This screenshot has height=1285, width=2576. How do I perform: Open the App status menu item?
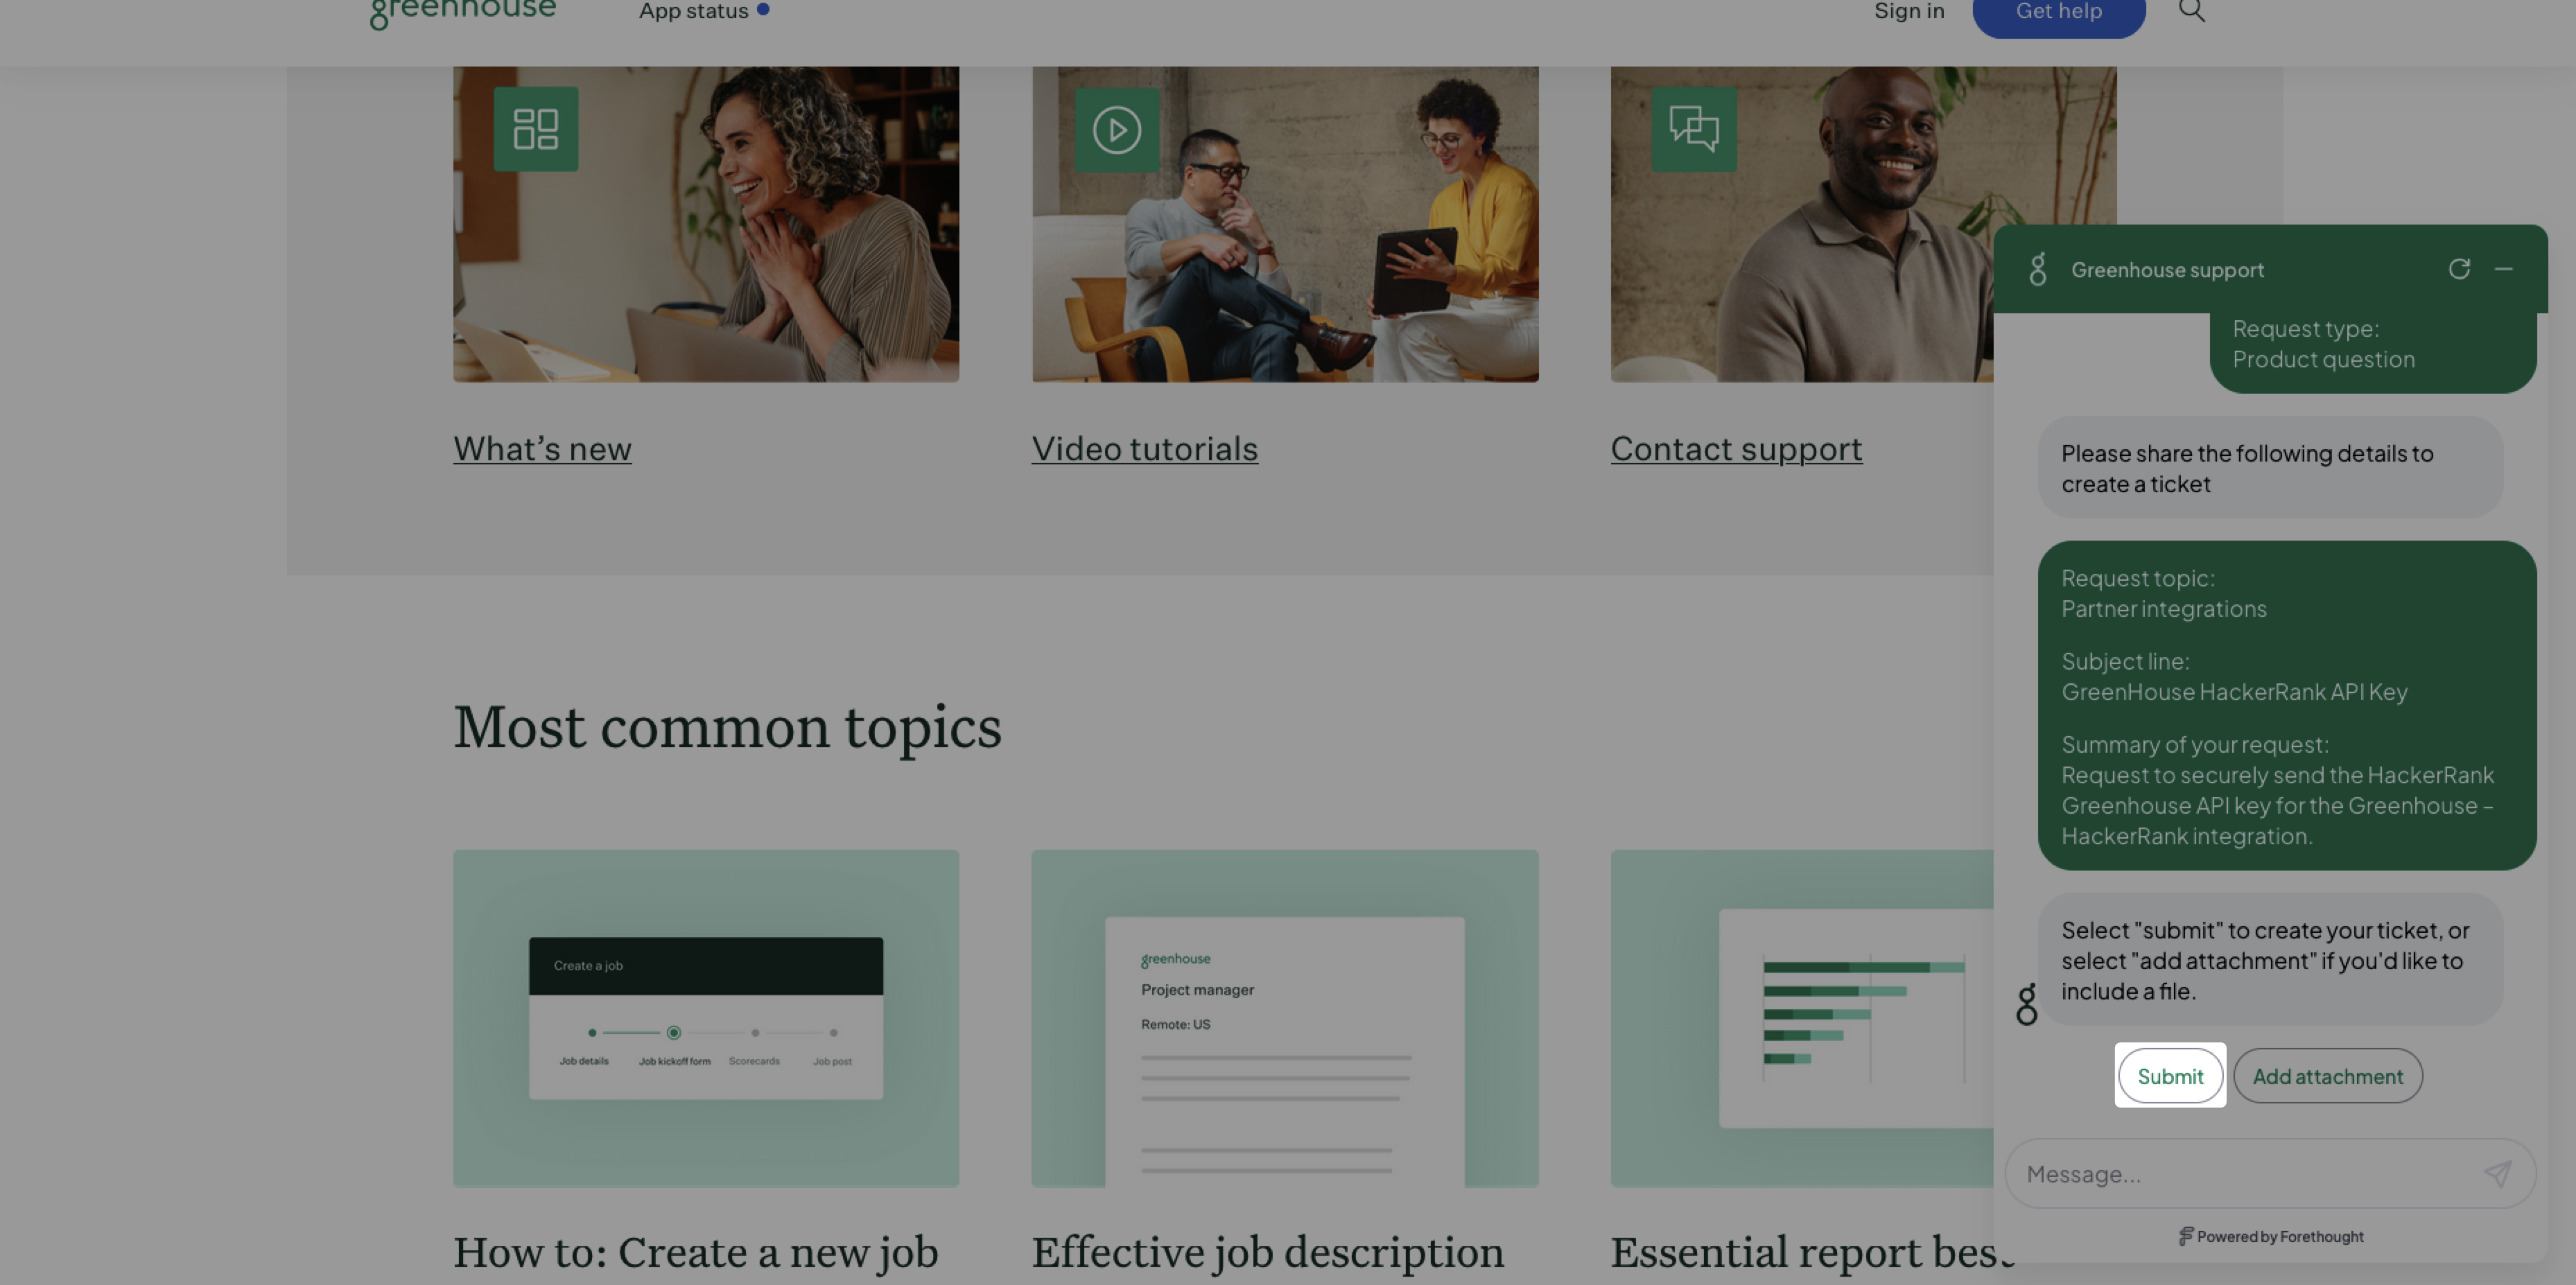click(693, 11)
